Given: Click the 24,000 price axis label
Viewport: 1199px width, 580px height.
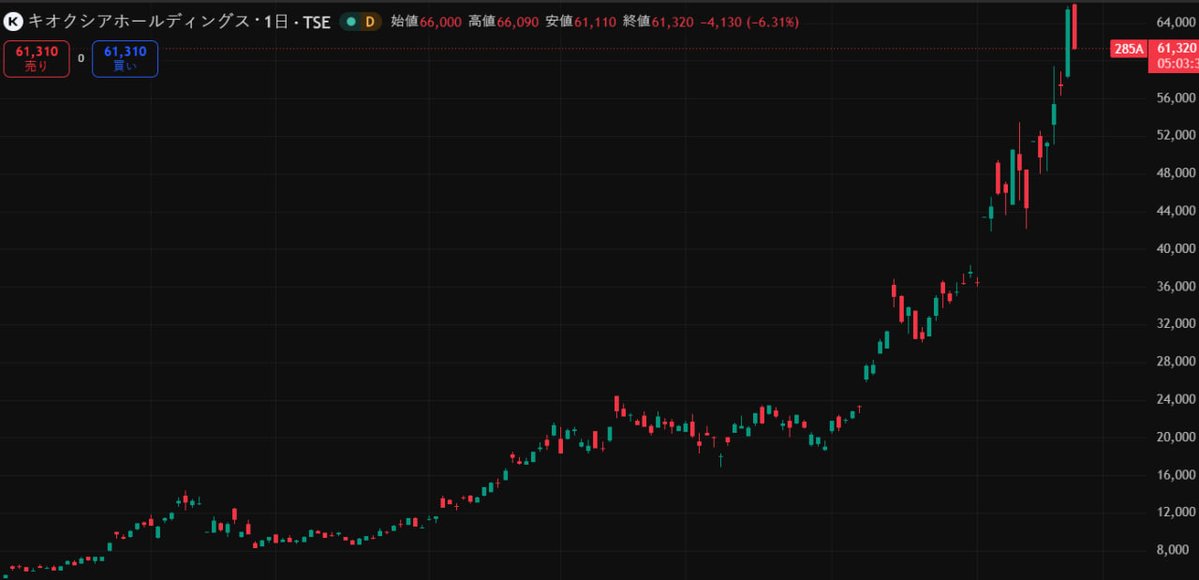Looking at the screenshot, I should (x=1176, y=399).
